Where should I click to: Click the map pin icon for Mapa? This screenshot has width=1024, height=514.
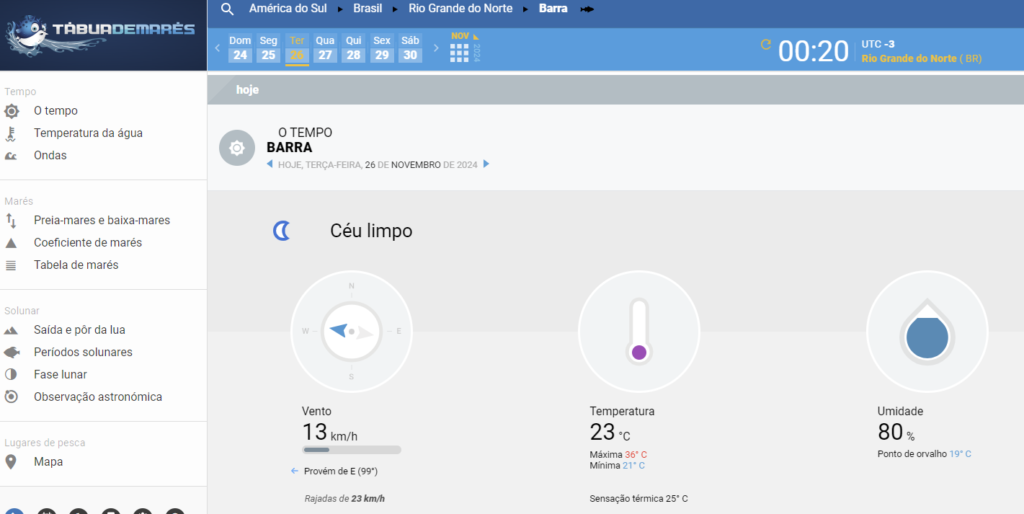[10, 462]
